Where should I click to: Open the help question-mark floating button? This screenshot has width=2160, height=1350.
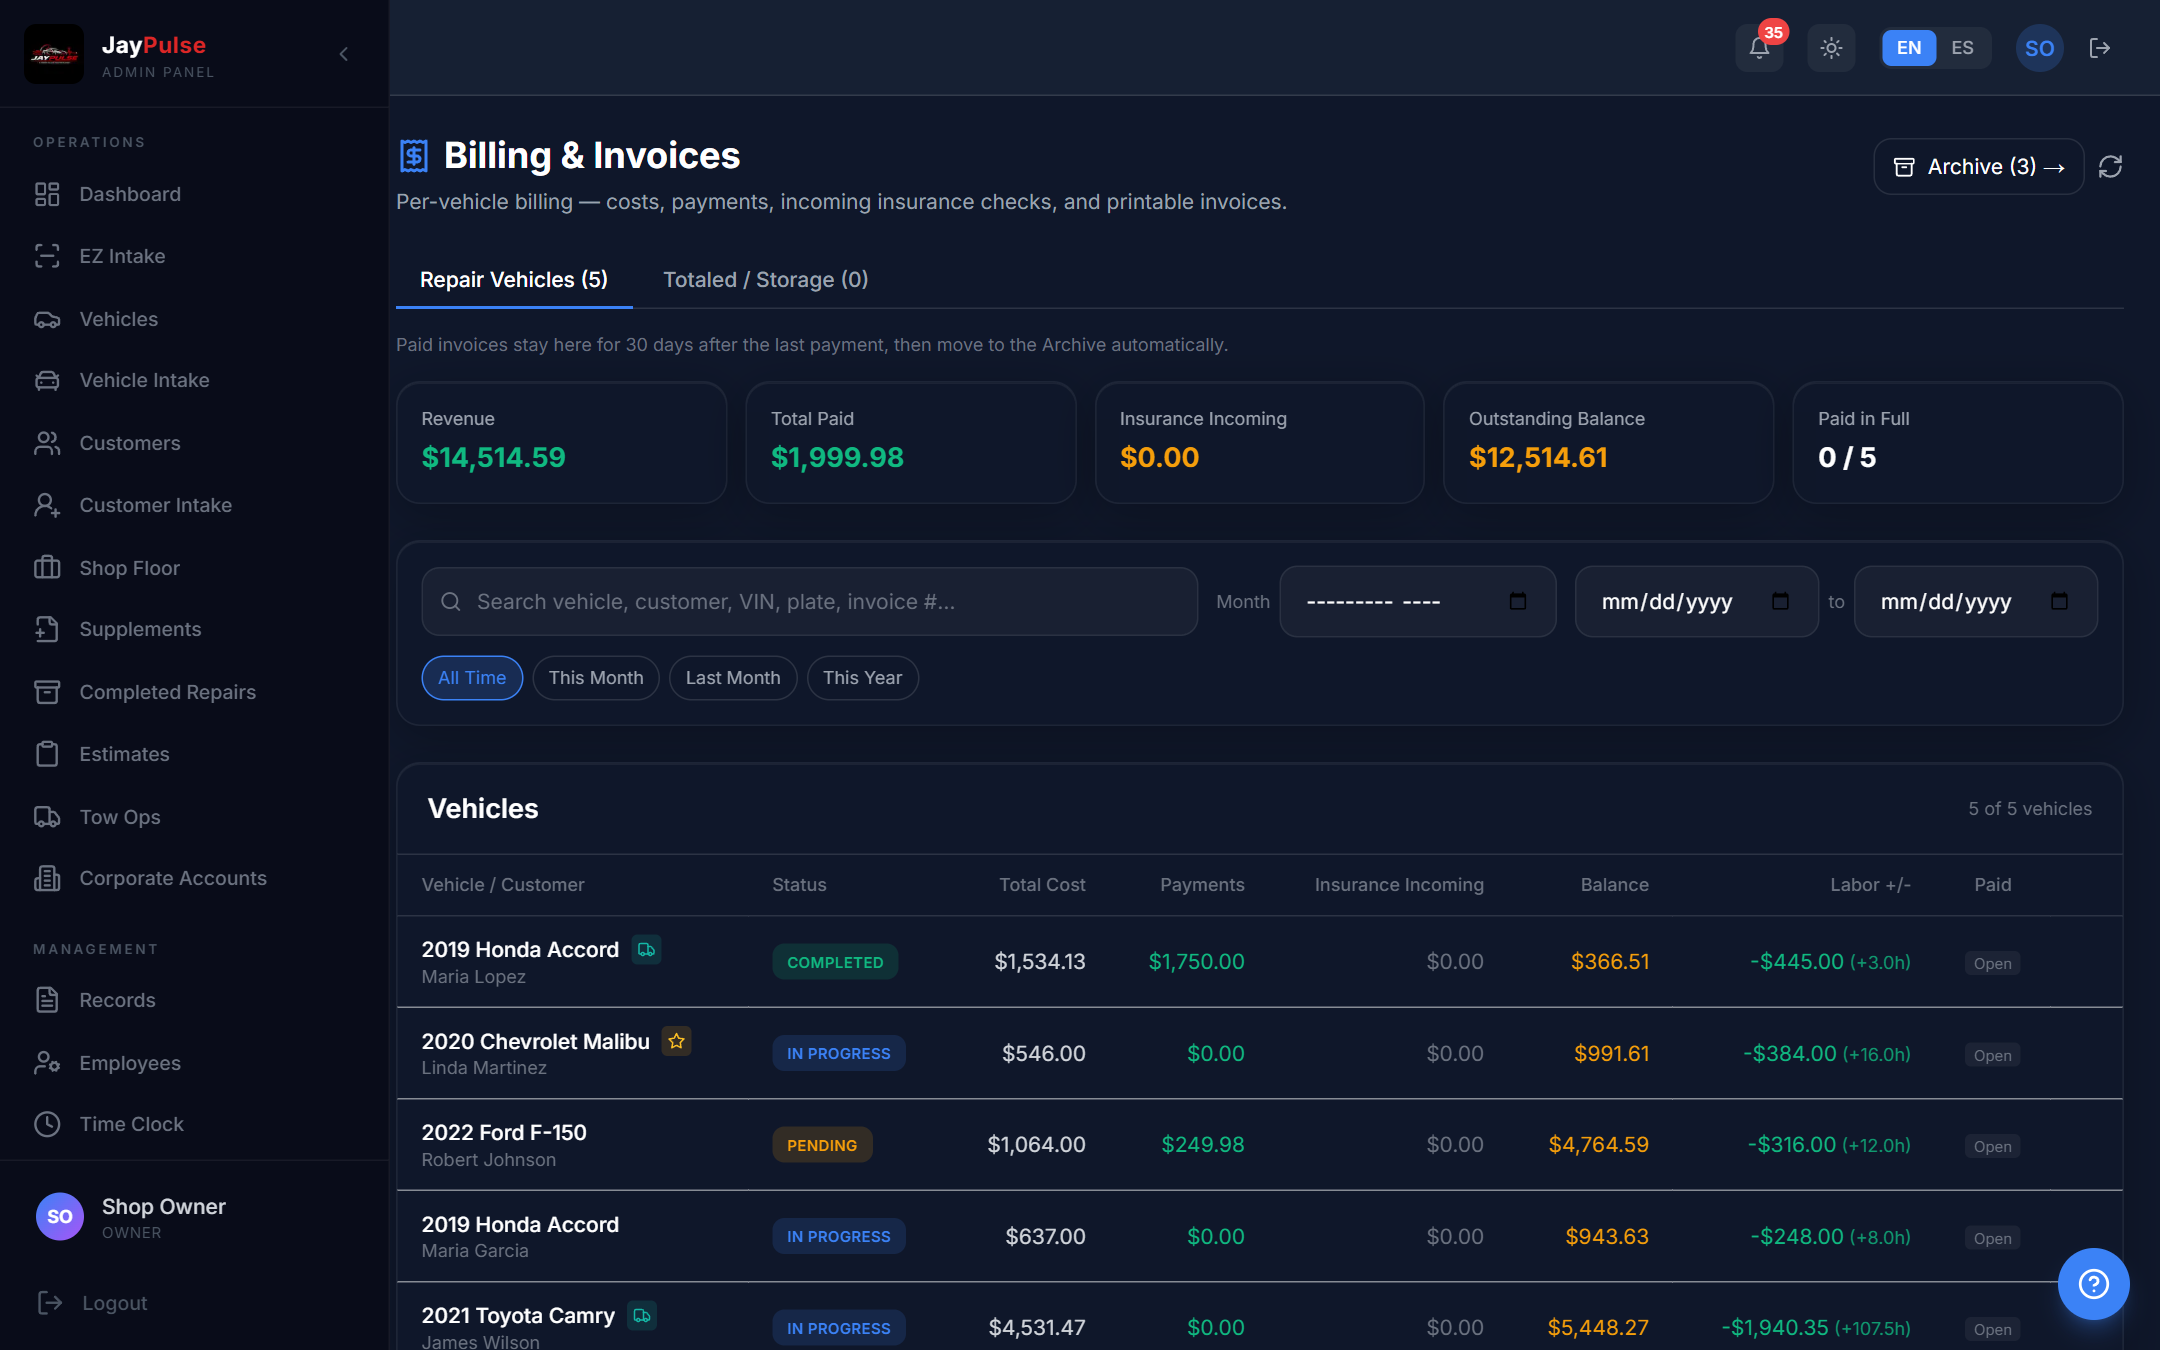[x=2093, y=1283]
